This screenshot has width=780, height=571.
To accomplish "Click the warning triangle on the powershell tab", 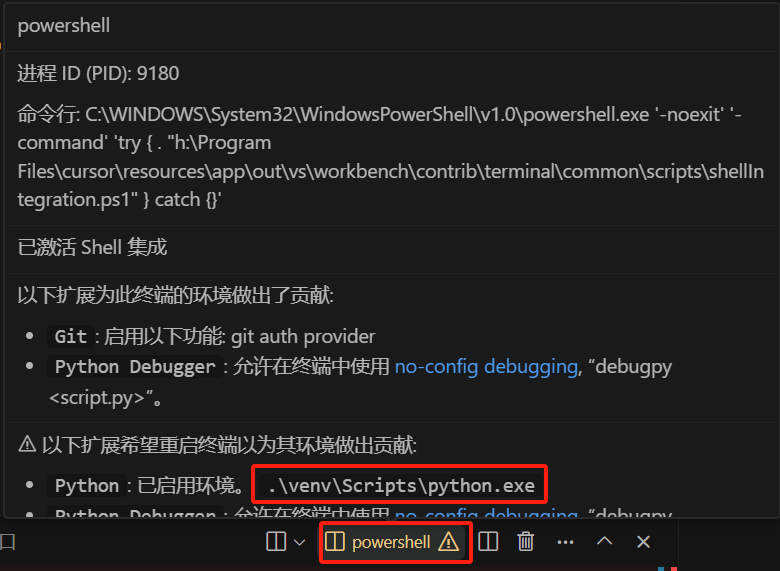I will pos(449,541).
